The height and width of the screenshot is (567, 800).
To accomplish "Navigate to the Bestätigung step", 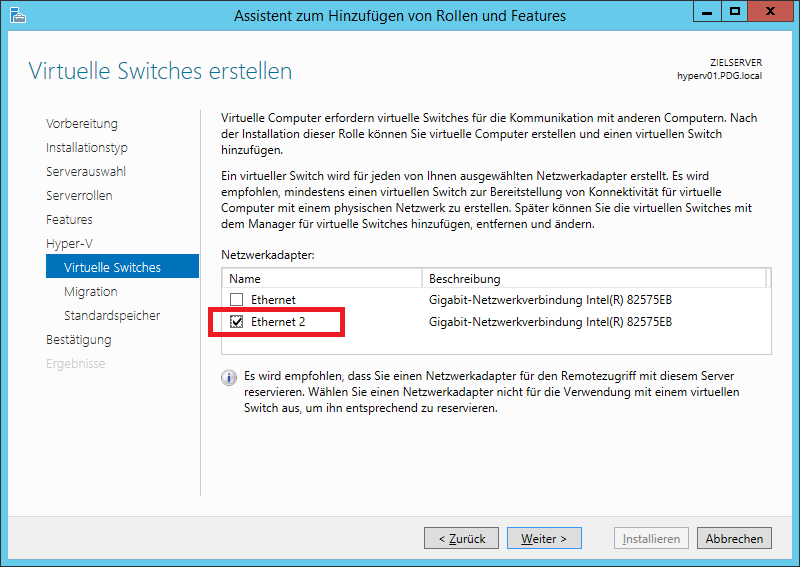I will click(79, 340).
